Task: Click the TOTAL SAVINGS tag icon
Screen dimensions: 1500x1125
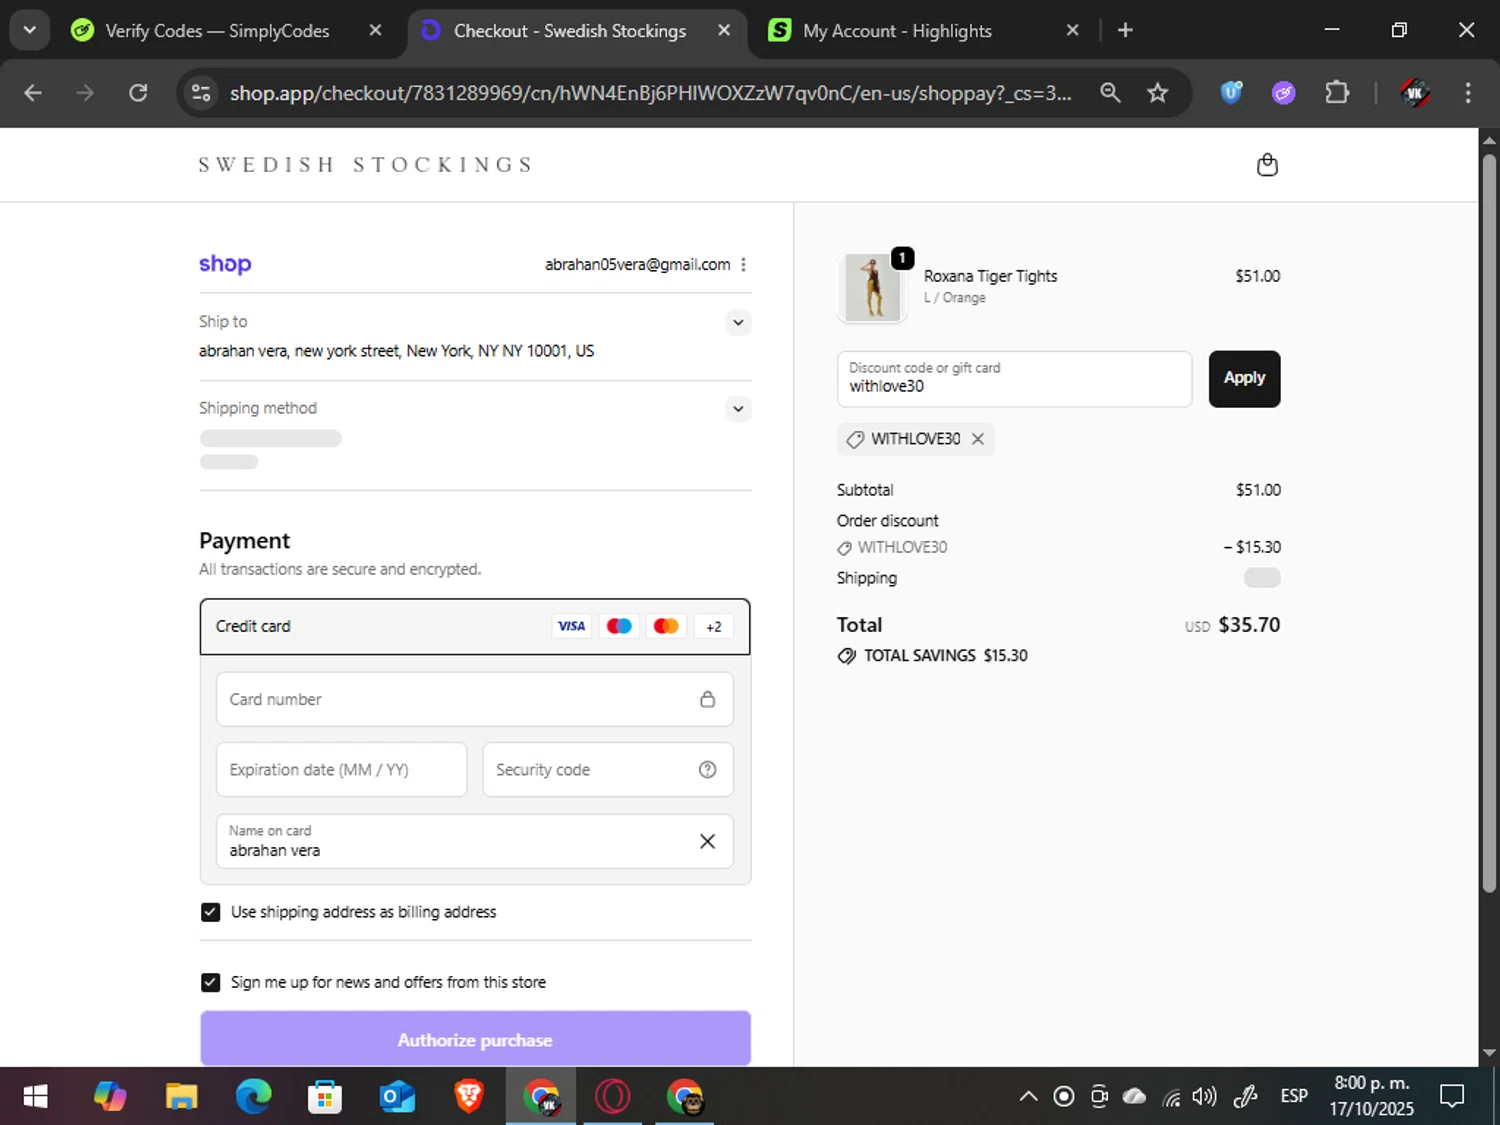Action: [x=847, y=656]
